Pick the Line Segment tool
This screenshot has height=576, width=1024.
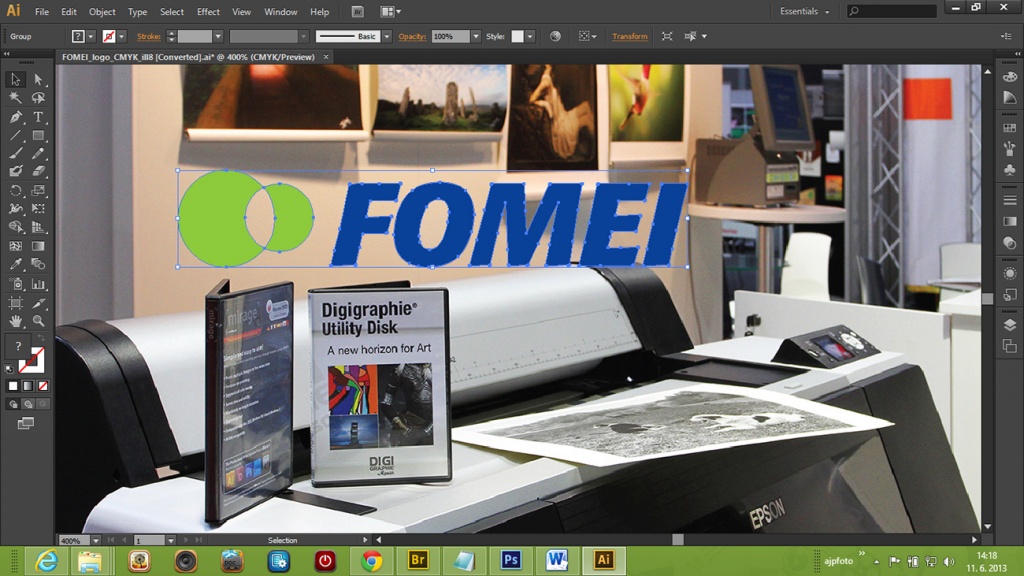(16, 135)
